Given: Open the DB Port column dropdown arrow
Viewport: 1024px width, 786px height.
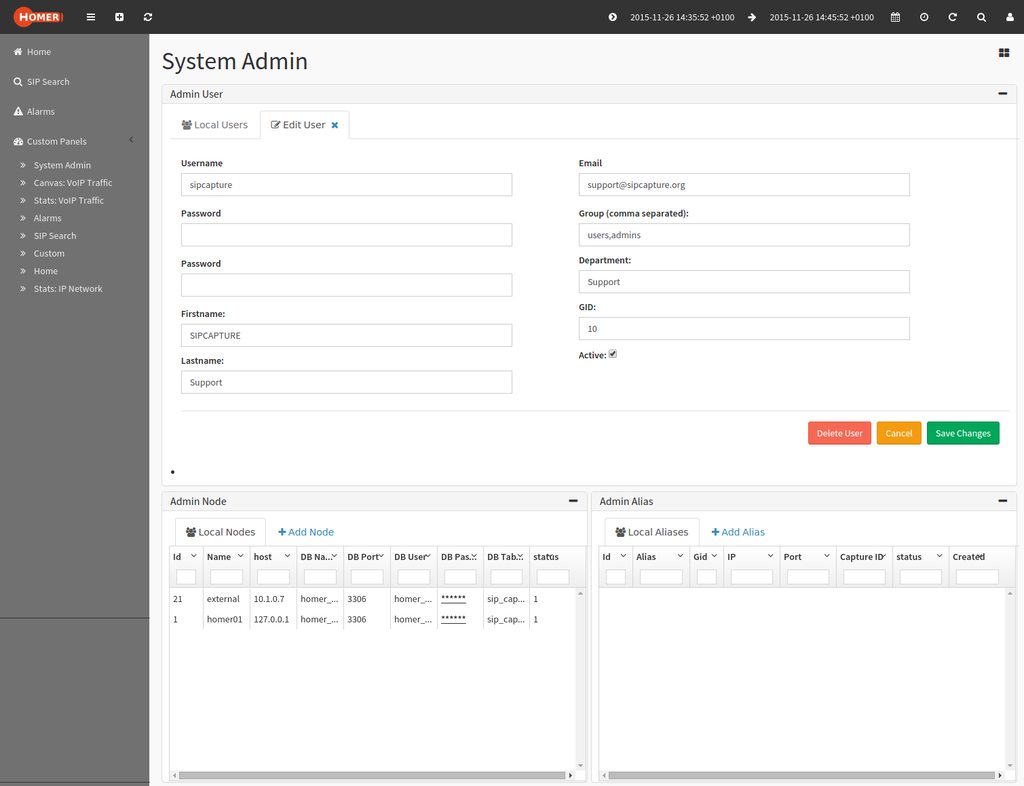Looking at the screenshot, I should (x=381, y=556).
